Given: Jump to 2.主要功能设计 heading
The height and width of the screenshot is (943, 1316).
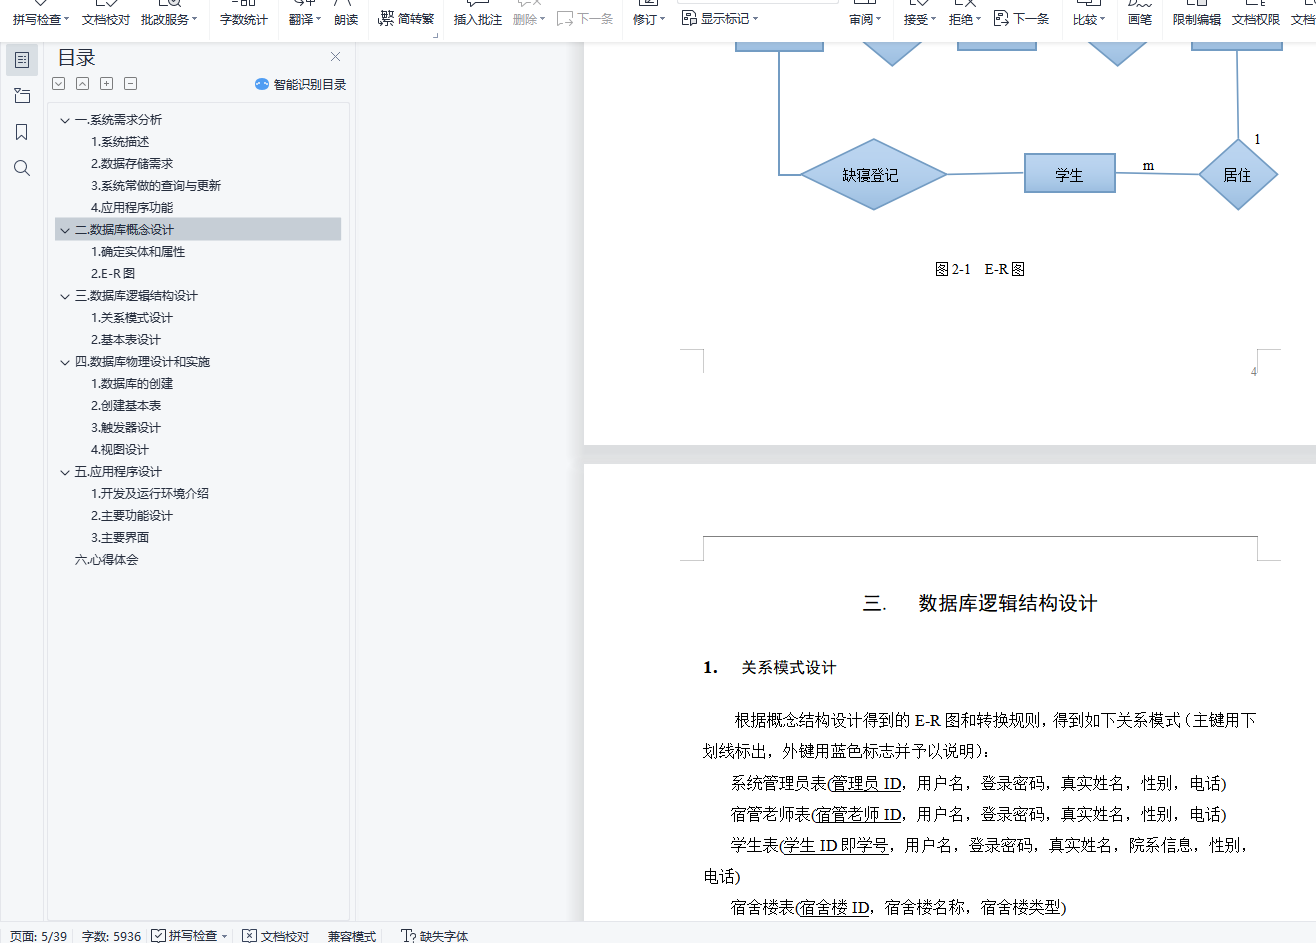Looking at the screenshot, I should (132, 516).
